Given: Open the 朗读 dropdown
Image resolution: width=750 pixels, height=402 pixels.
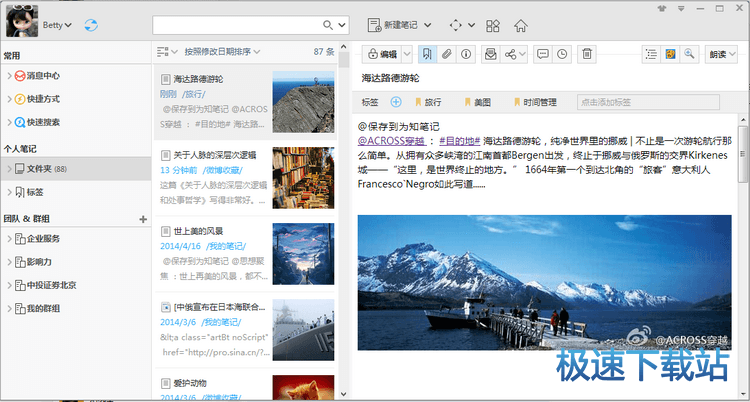Looking at the screenshot, I should (722, 55).
